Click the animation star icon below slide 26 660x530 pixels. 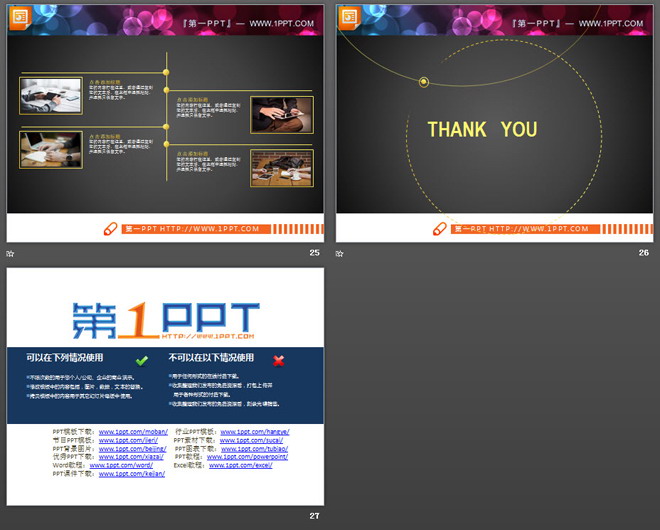[x=340, y=254]
